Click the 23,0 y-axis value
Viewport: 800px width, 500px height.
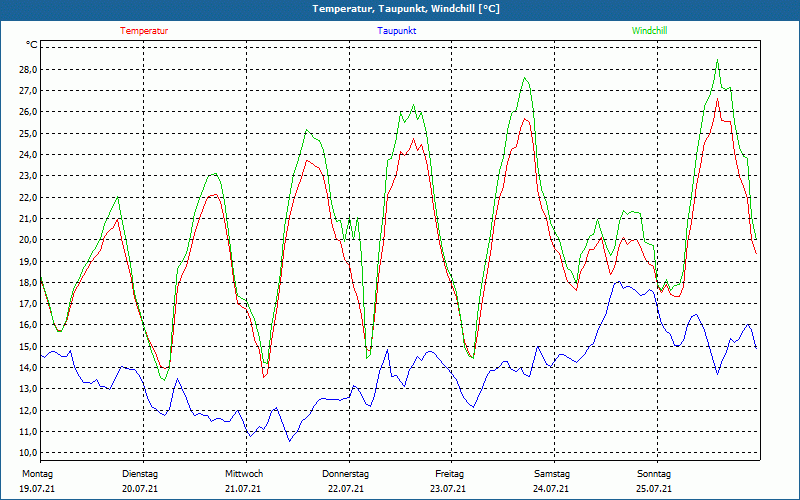click(x=28, y=176)
